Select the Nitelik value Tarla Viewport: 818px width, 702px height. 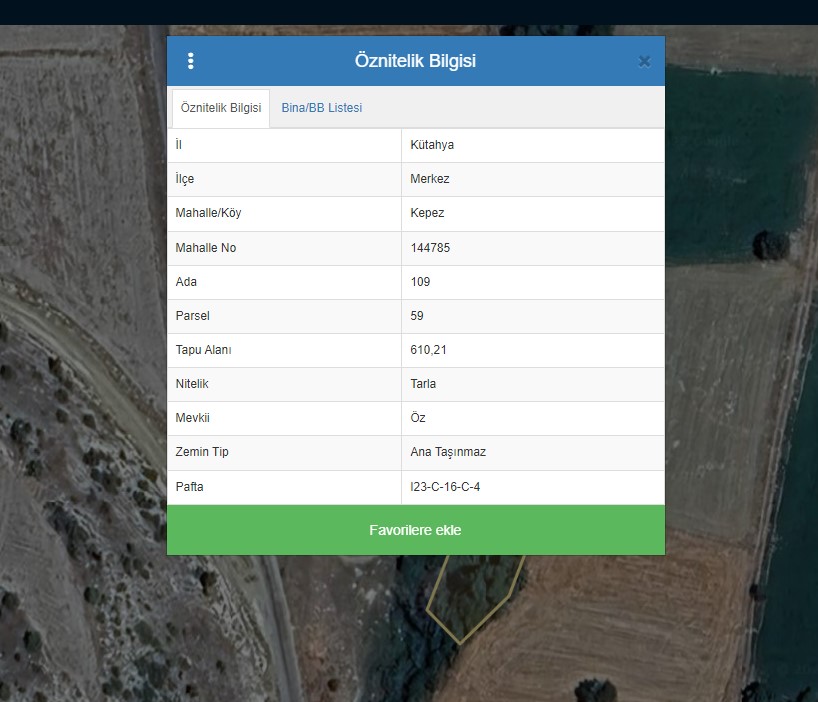pyautogui.click(x=423, y=384)
